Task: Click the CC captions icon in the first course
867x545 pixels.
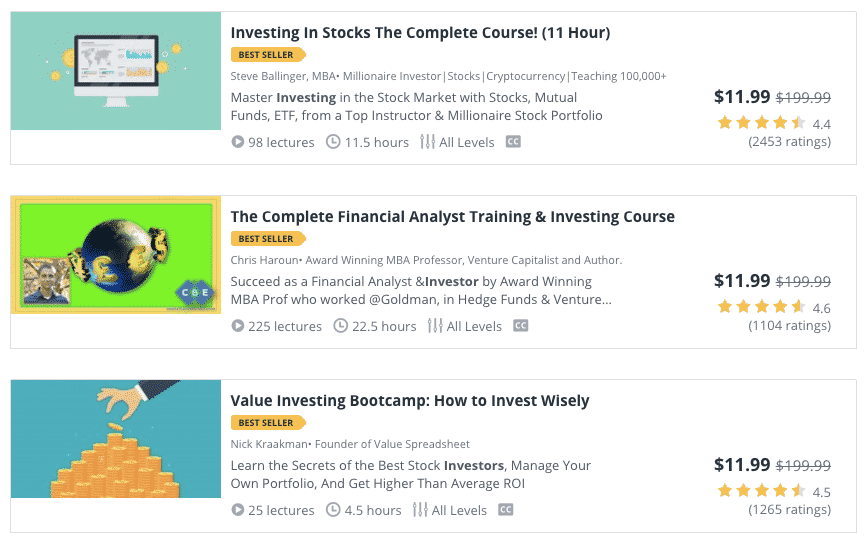Action: (x=513, y=142)
